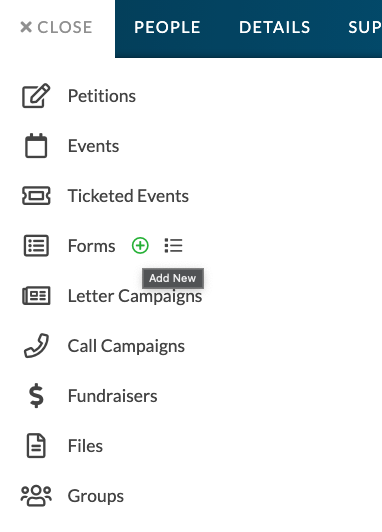
Task: Close the sidebar menu
Action: (x=56, y=27)
